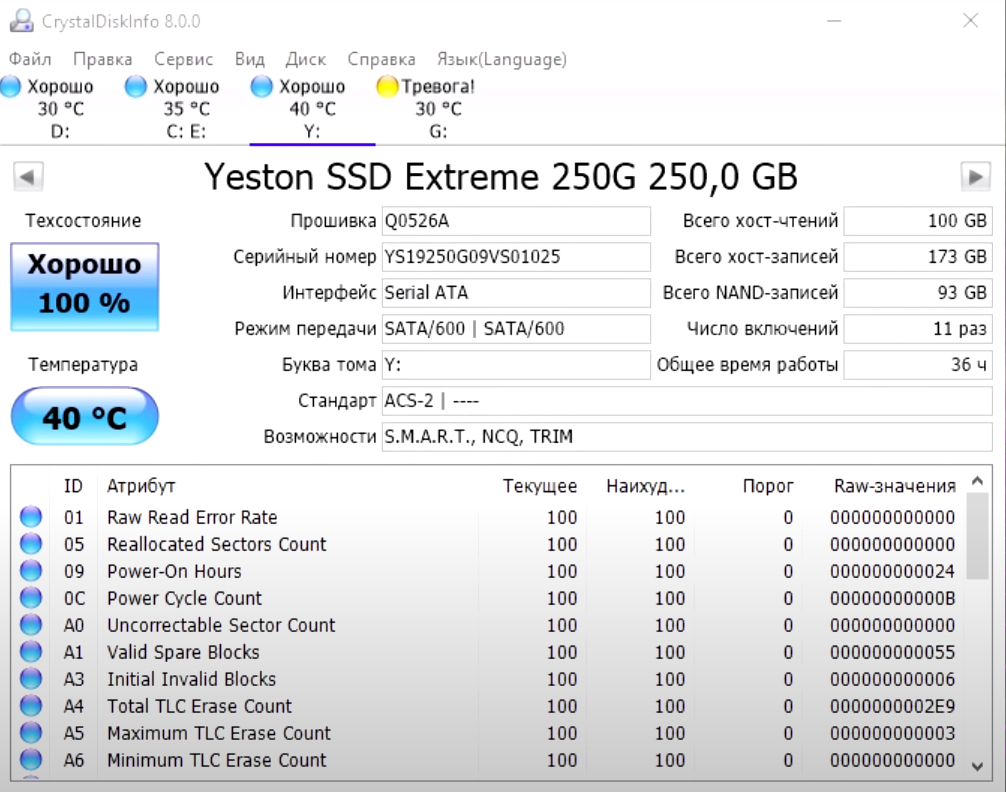
Task: Click the attribute list scrollbar thumb
Action: point(977,537)
